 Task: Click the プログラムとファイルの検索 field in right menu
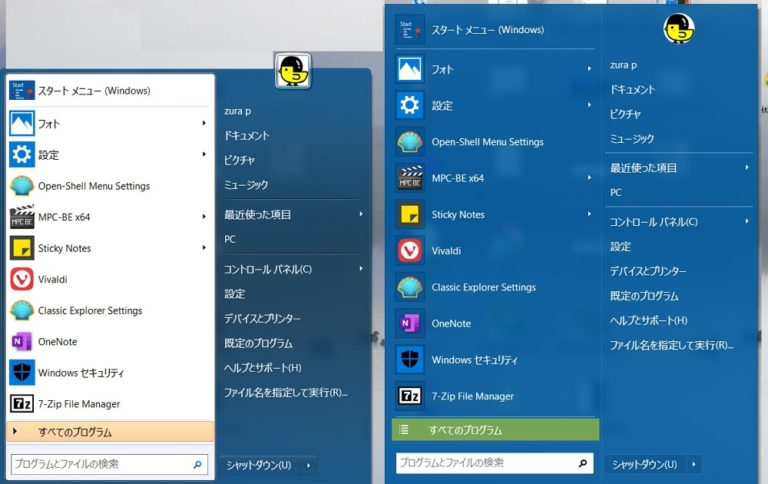(x=495, y=463)
